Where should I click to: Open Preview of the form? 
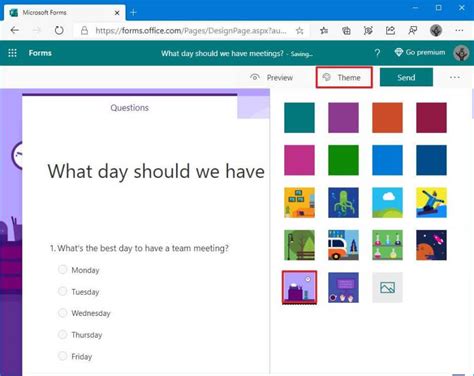click(x=271, y=77)
